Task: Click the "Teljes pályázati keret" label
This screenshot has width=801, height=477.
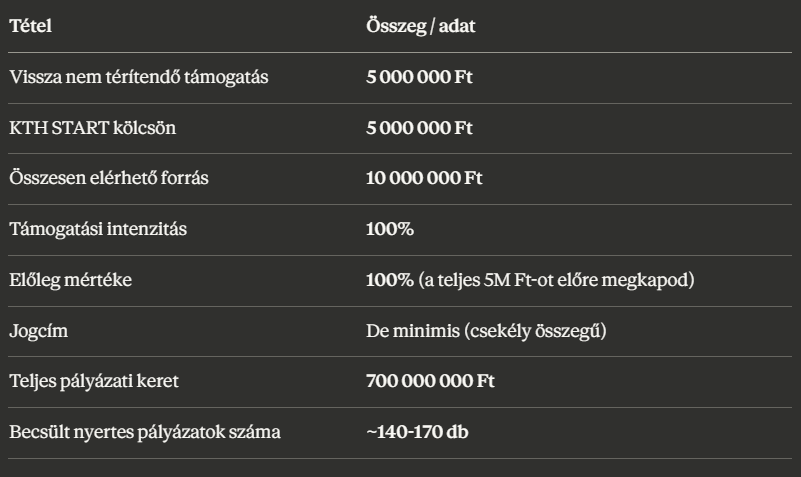Action: [x=82, y=382]
